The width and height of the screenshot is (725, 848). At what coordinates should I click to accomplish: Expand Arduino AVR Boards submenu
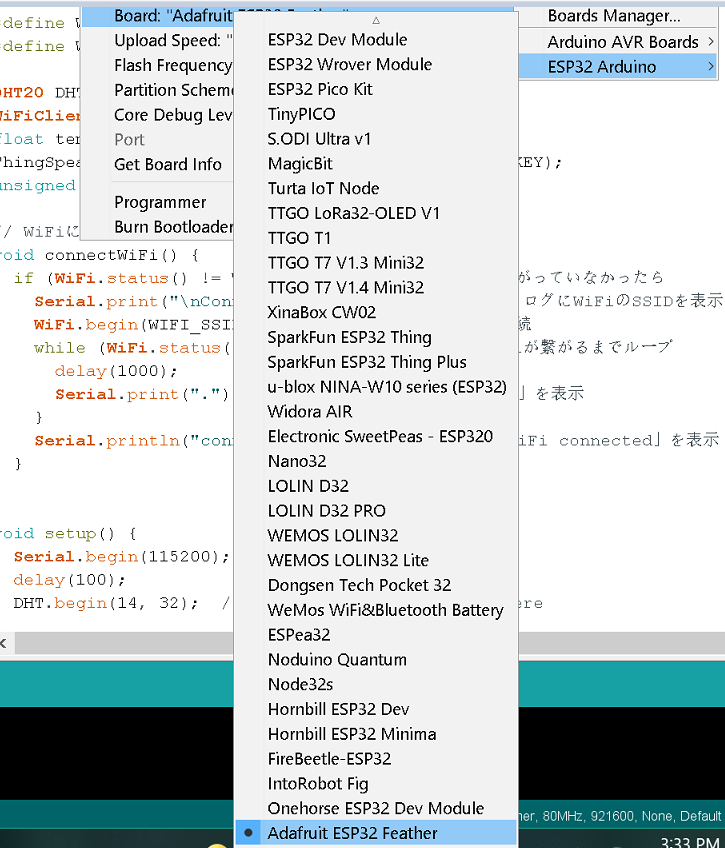(x=618, y=42)
